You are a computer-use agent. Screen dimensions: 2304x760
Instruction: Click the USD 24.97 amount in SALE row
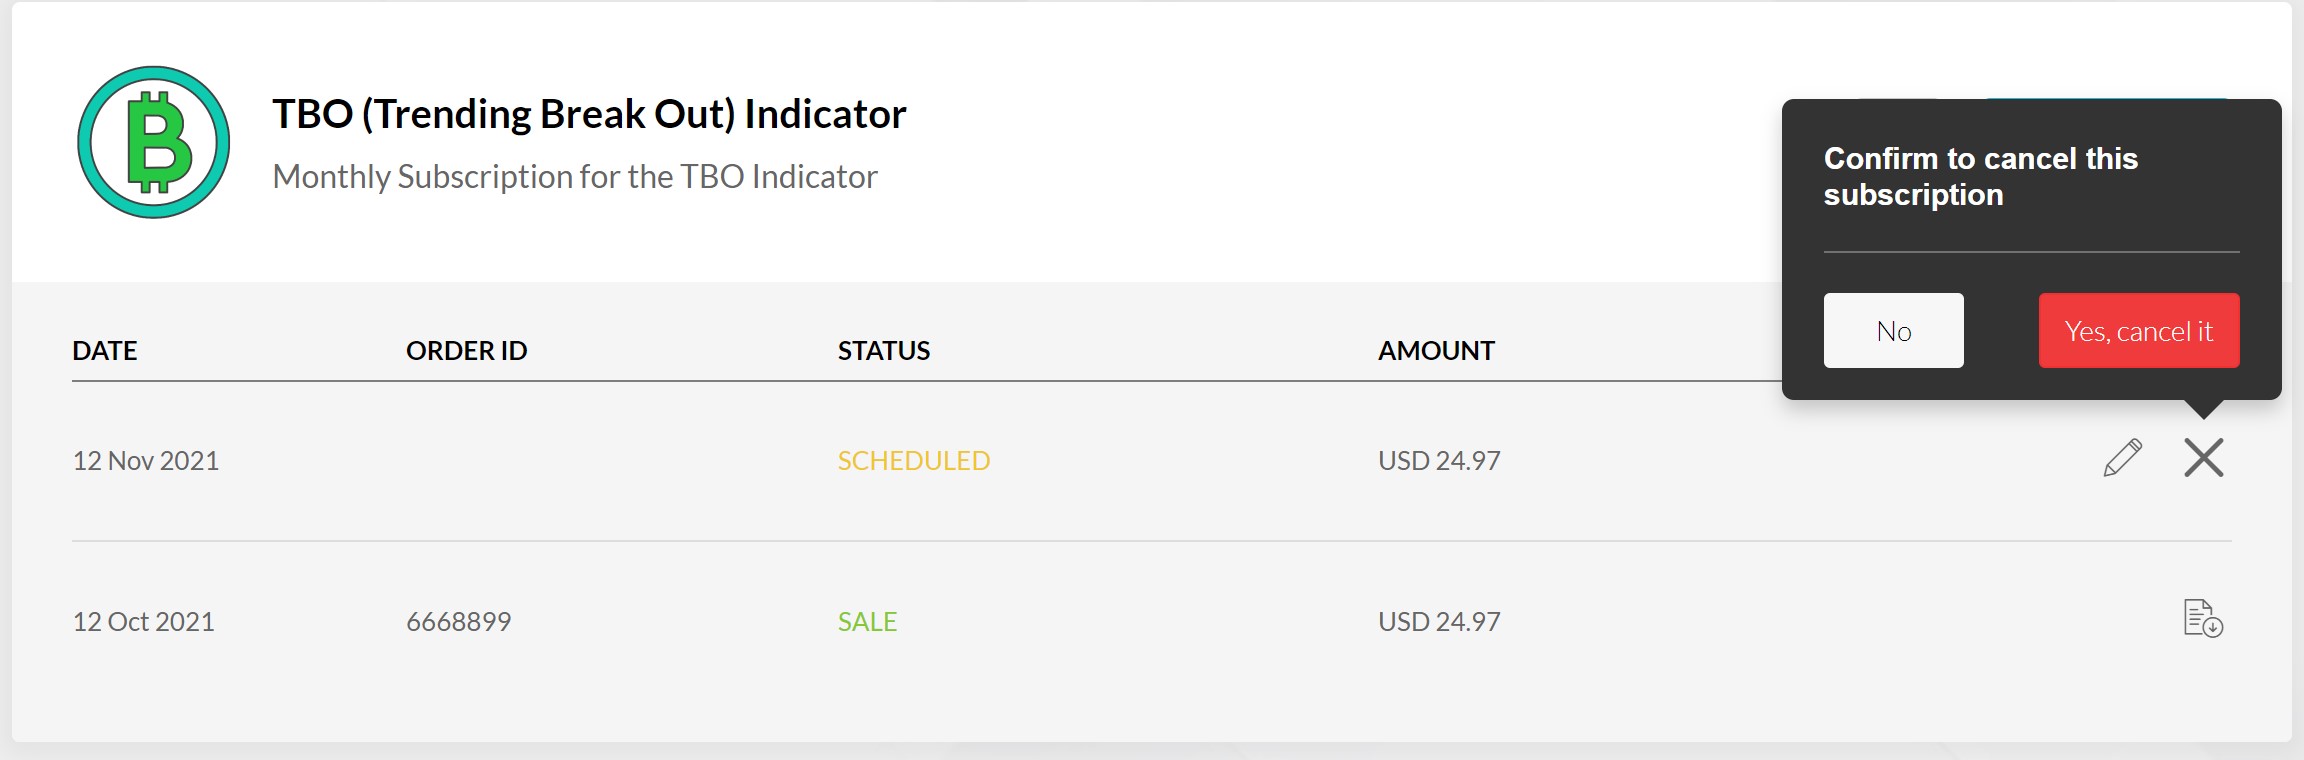point(1439,622)
